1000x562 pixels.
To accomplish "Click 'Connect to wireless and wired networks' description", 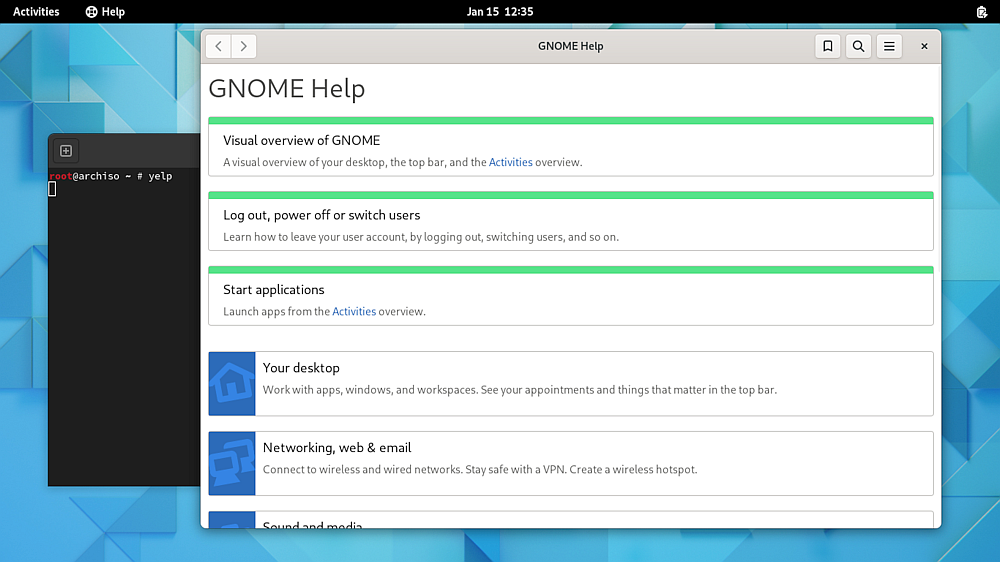I will [x=480, y=470].
